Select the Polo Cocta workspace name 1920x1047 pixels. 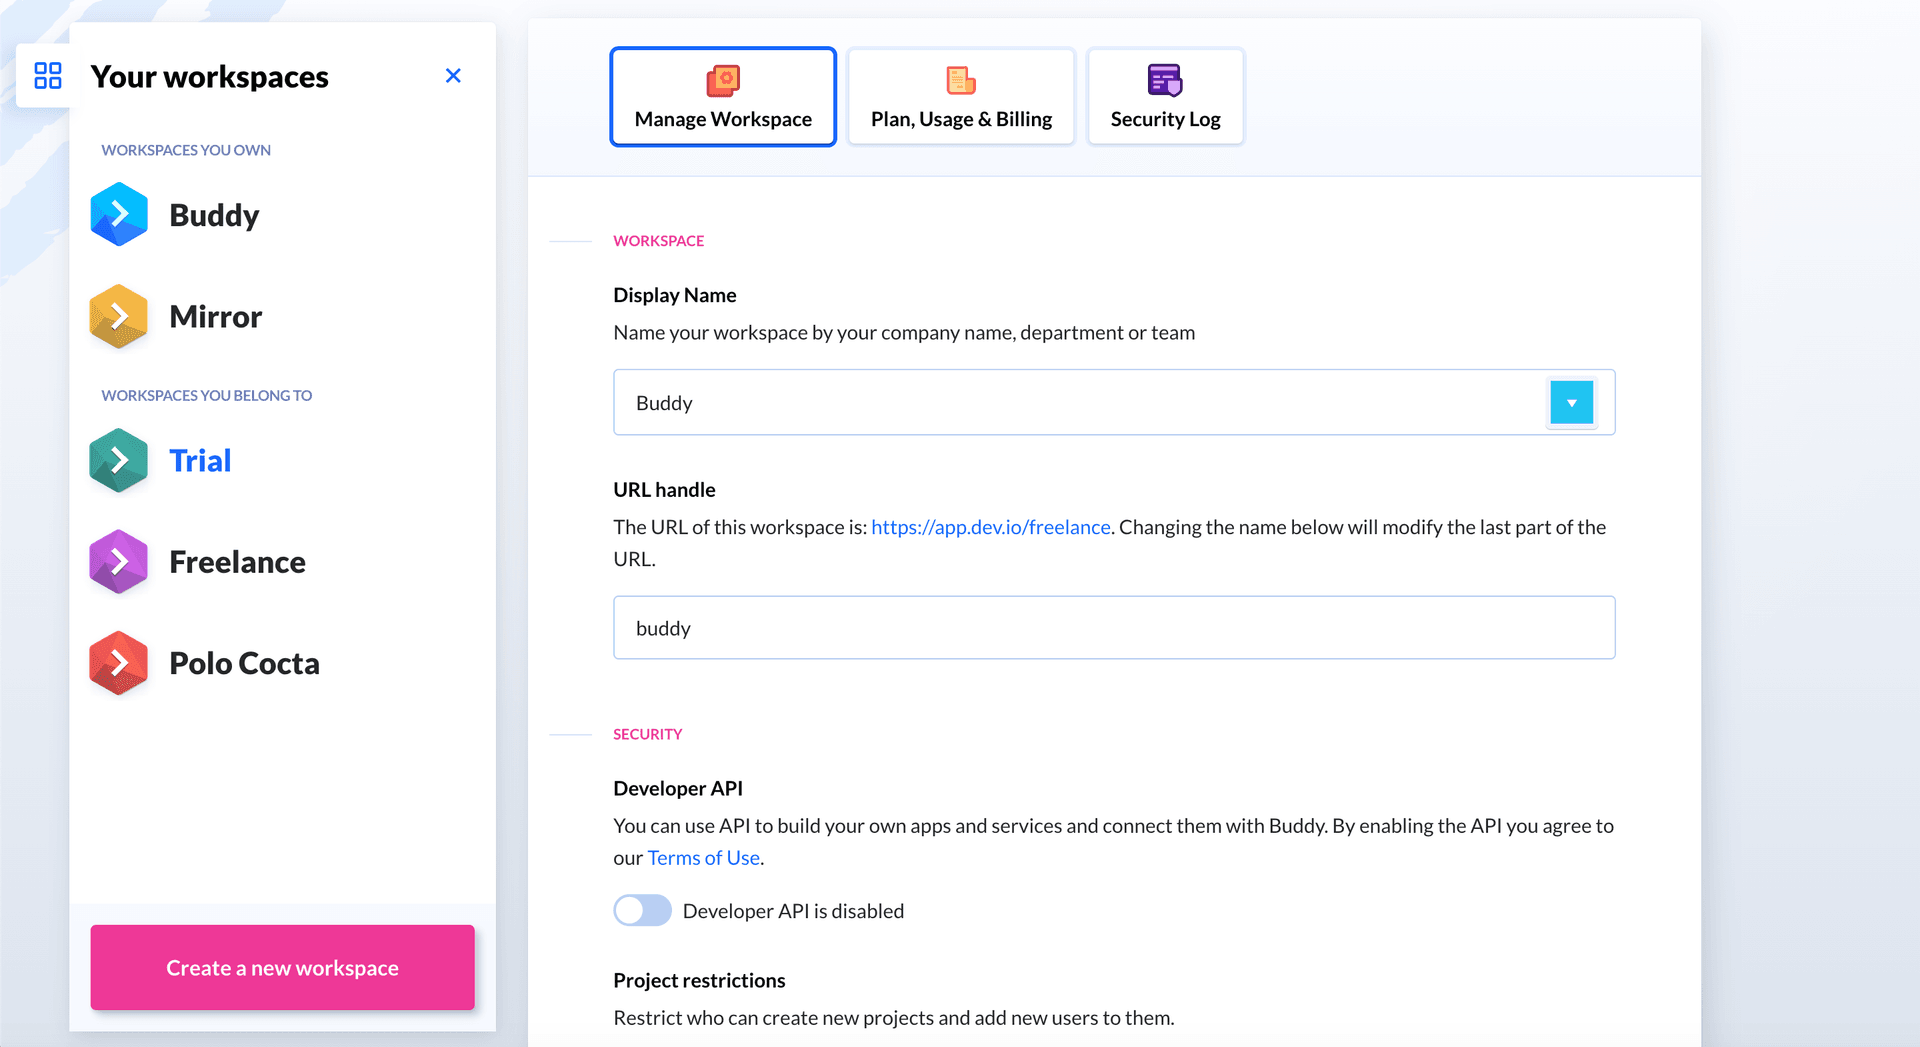(244, 663)
